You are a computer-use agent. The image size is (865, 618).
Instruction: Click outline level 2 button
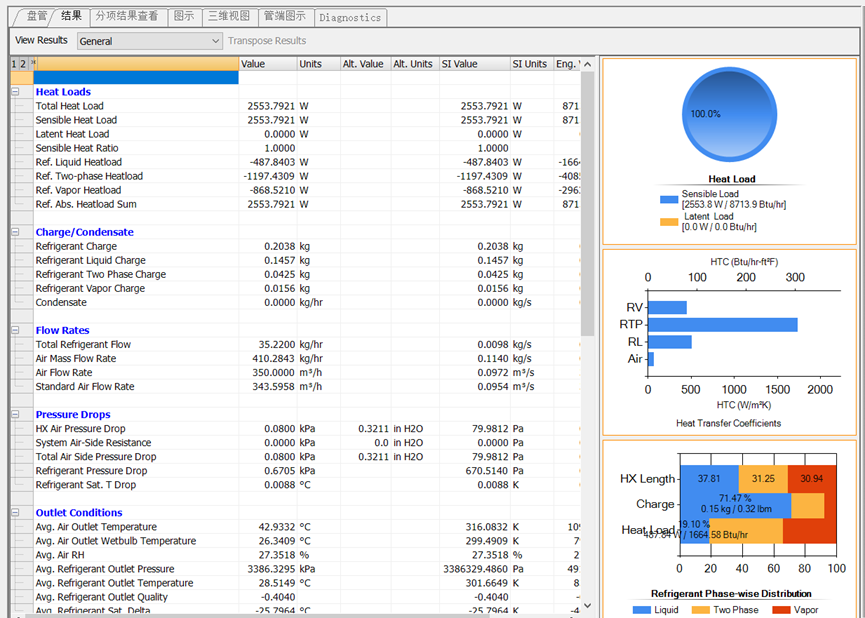[23, 64]
